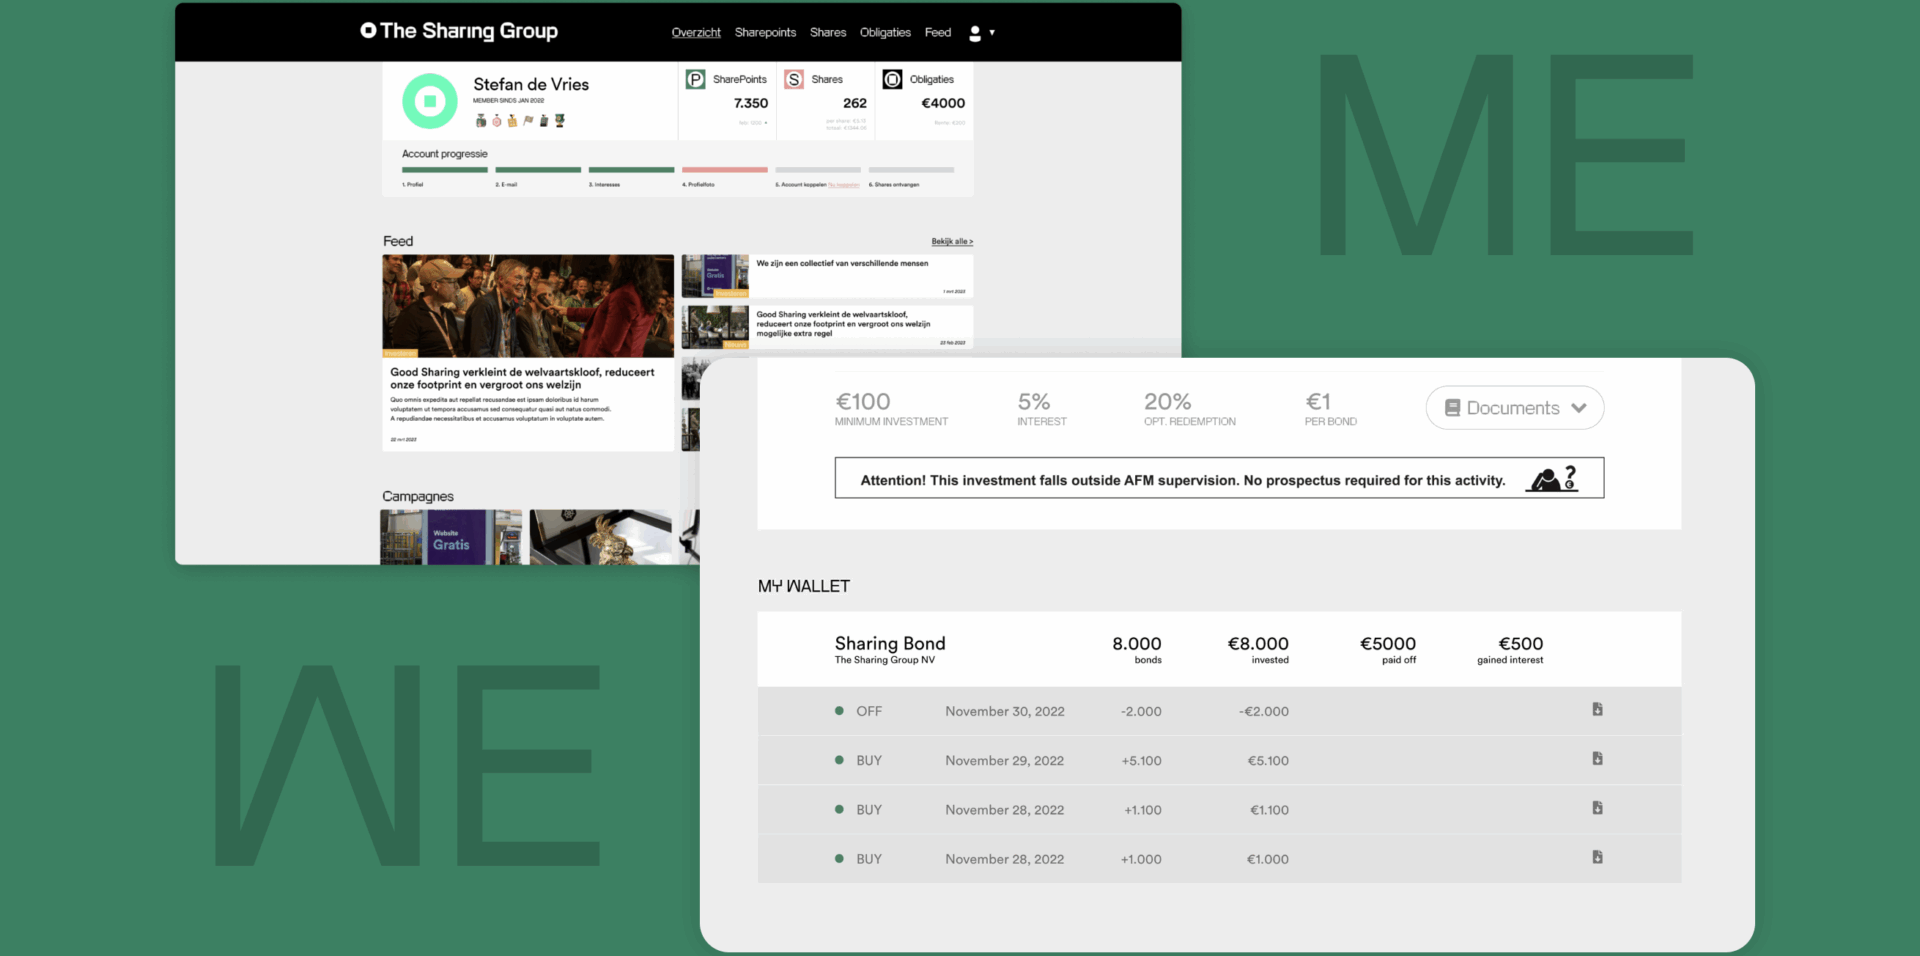Click the Shares S icon
This screenshot has width=1920, height=956.
[794, 79]
